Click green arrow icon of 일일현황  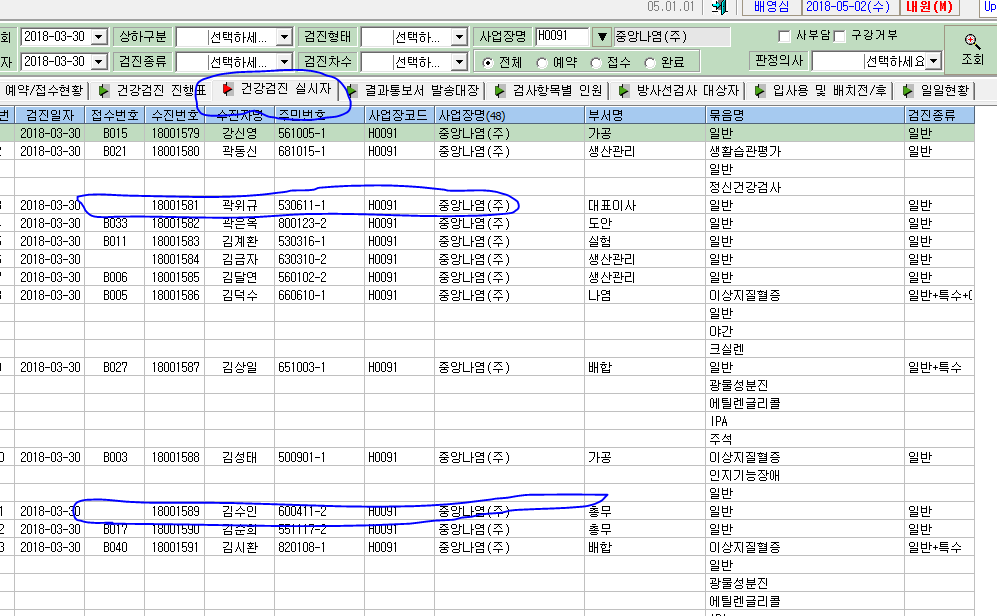tap(908, 91)
